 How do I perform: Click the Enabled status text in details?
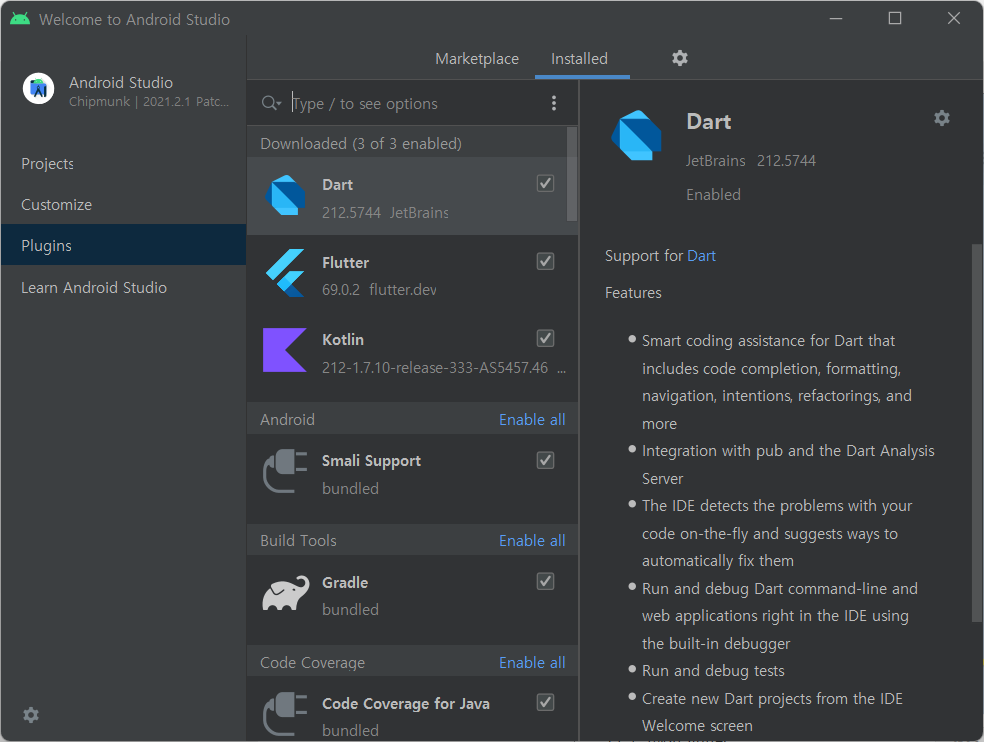[713, 195]
